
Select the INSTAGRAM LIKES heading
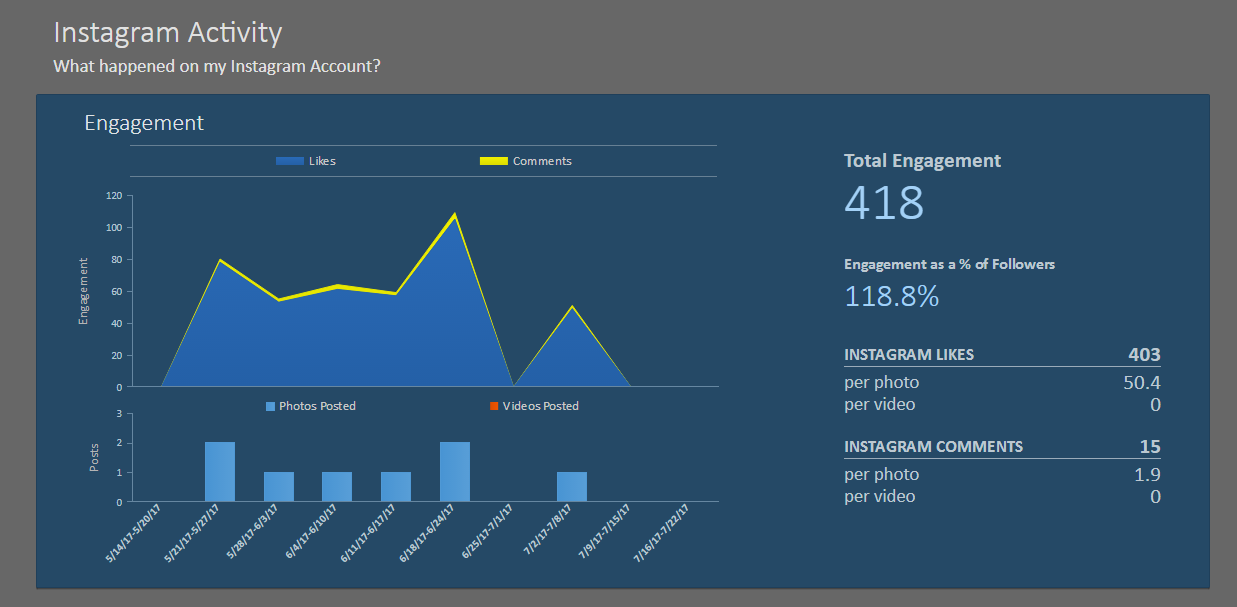pyautogui.click(x=909, y=354)
